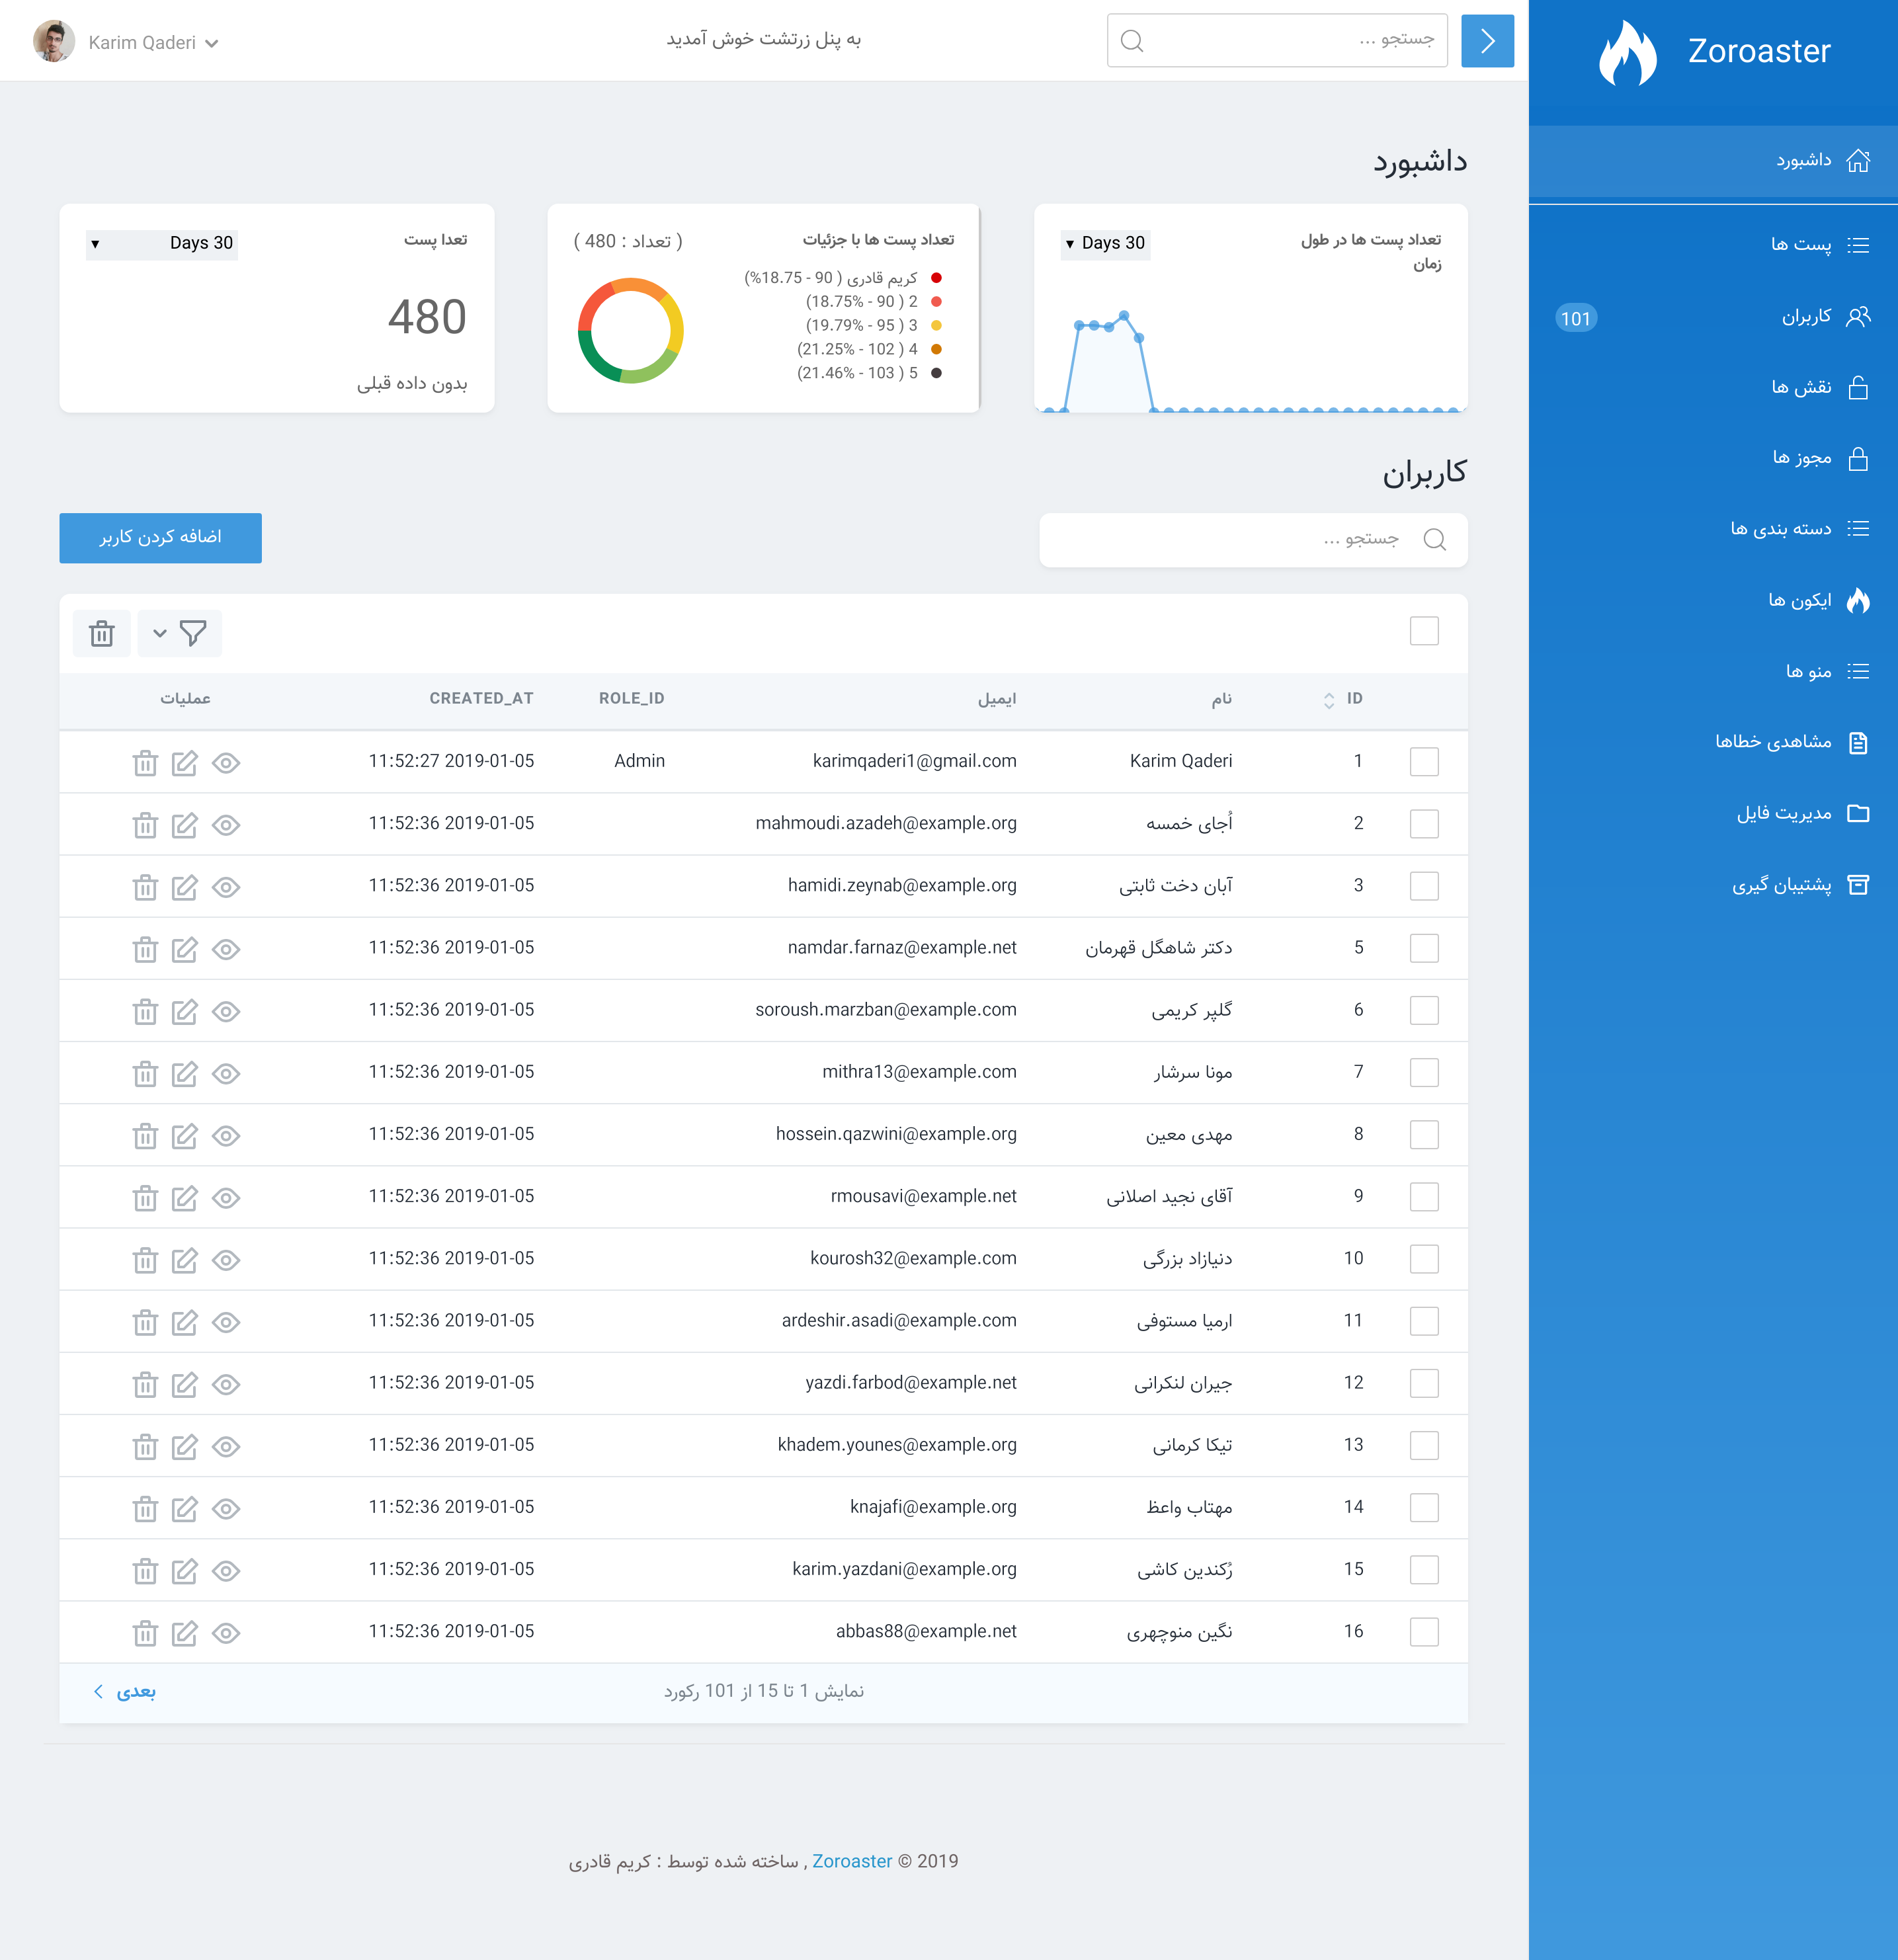Click the اضافه کردن کاربر add user button
The height and width of the screenshot is (1960, 1898).
(x=160, y=538)
